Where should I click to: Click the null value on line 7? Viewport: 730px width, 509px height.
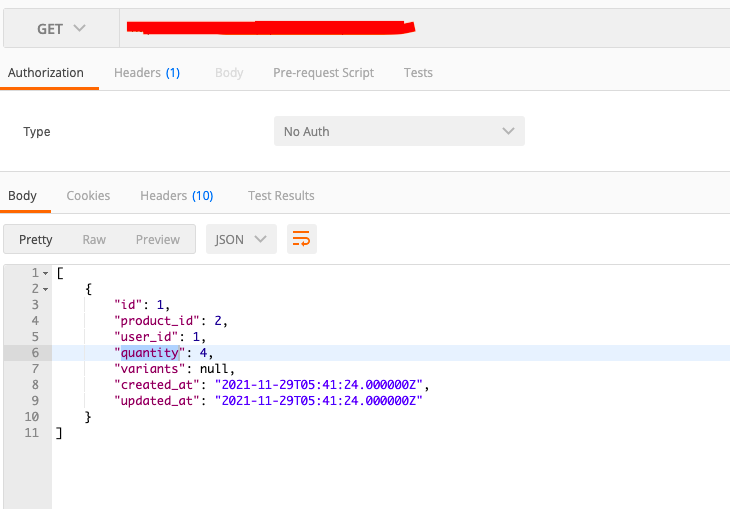(214, 369)
